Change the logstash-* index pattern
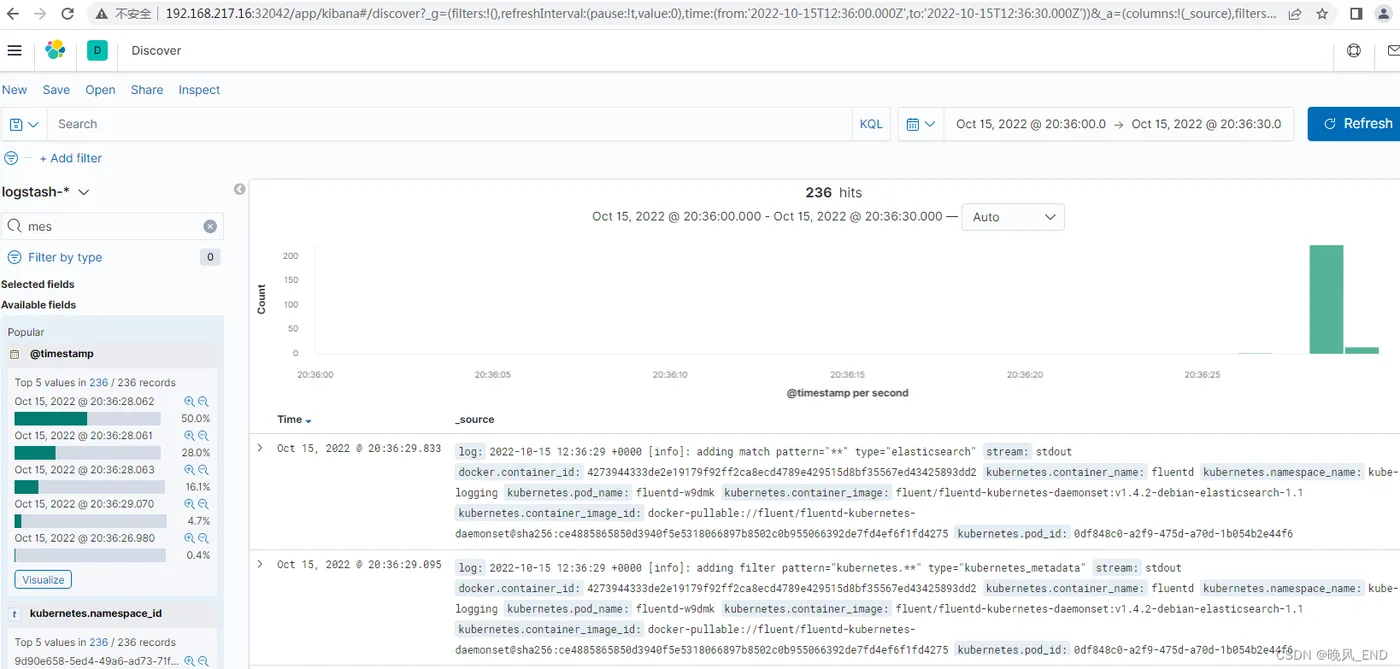This screenshot has height=669, width=1400. [x=46, y=192]
